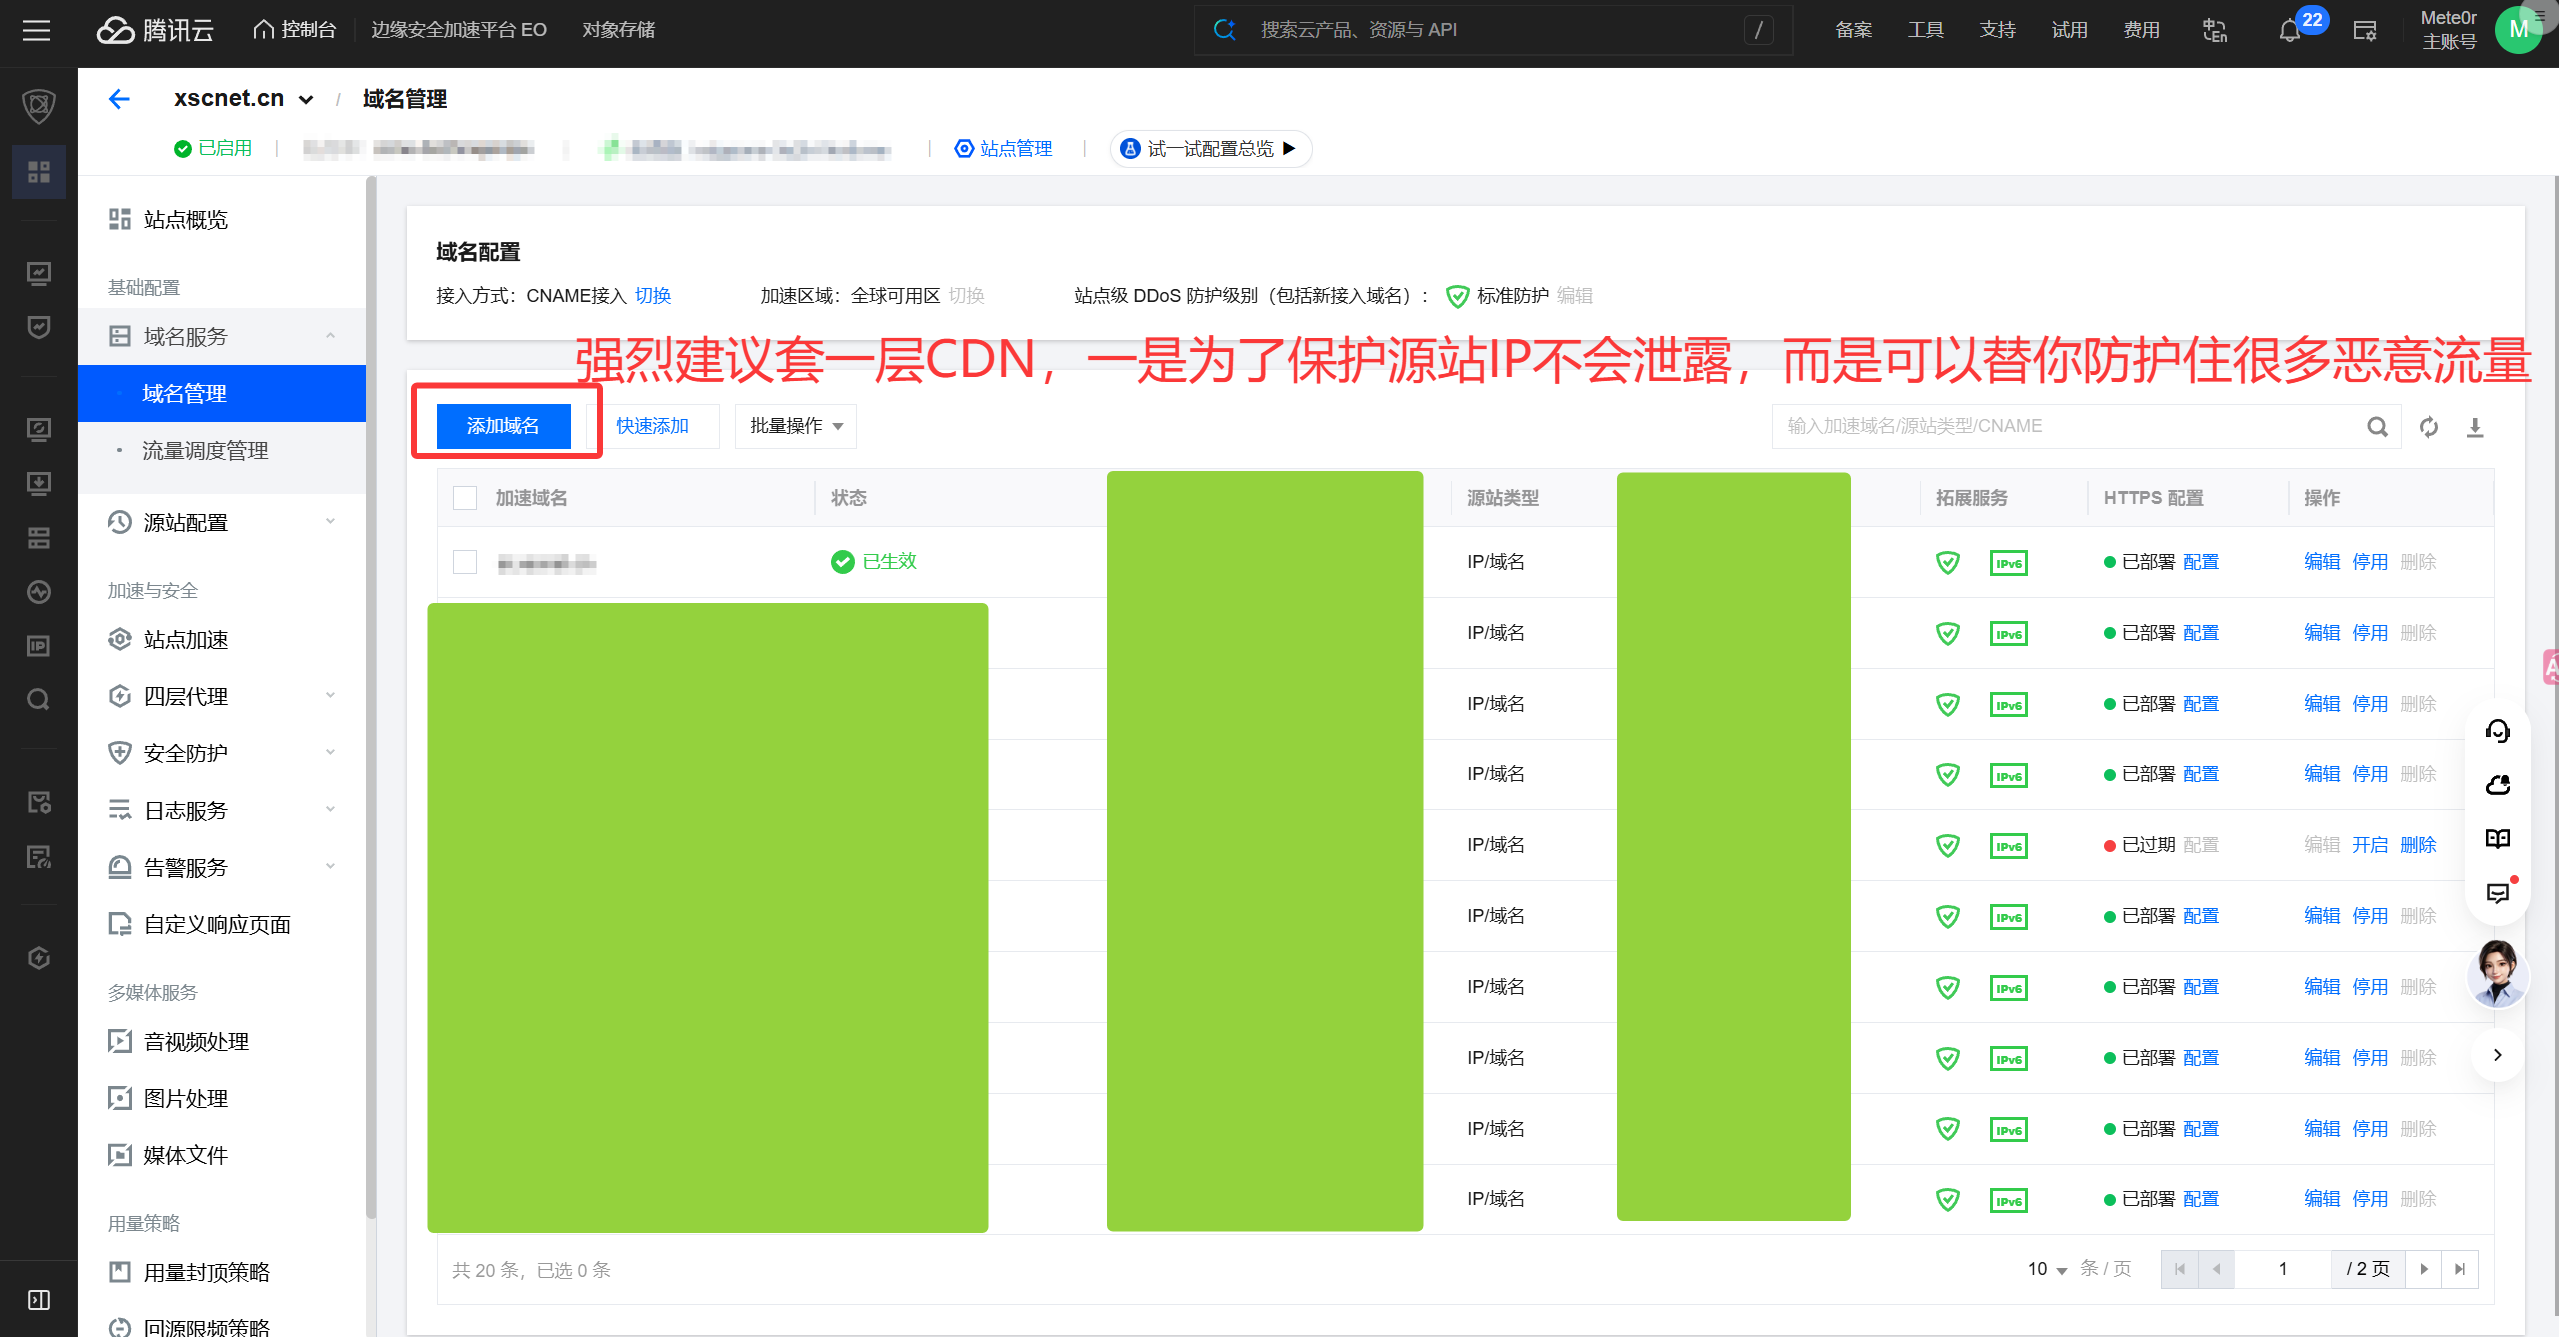The image size is (2559, 1337).
Task: Click the 试一试配置总览 button
Action: [x=1211, y=149]
